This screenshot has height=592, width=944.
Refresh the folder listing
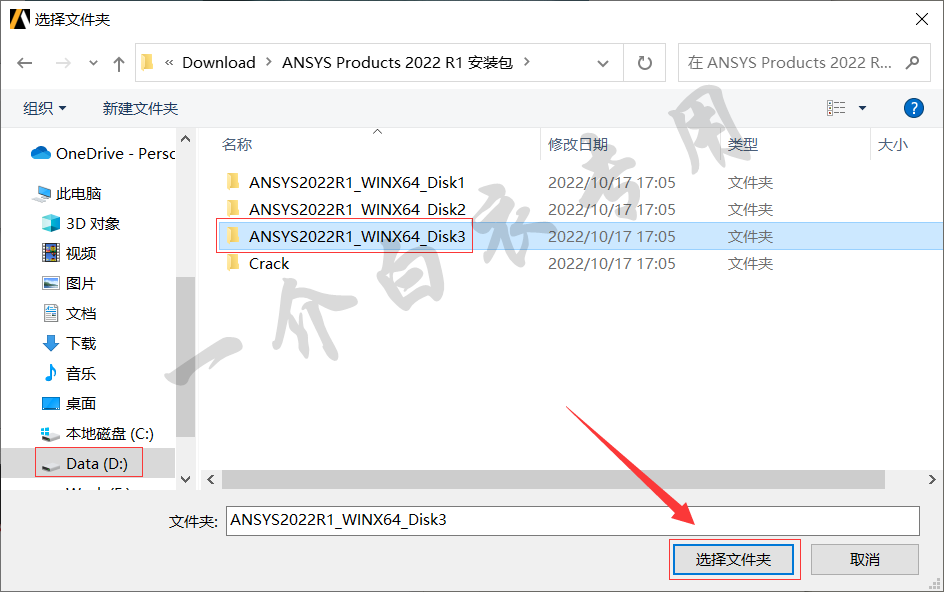click(x=644, y=63)
